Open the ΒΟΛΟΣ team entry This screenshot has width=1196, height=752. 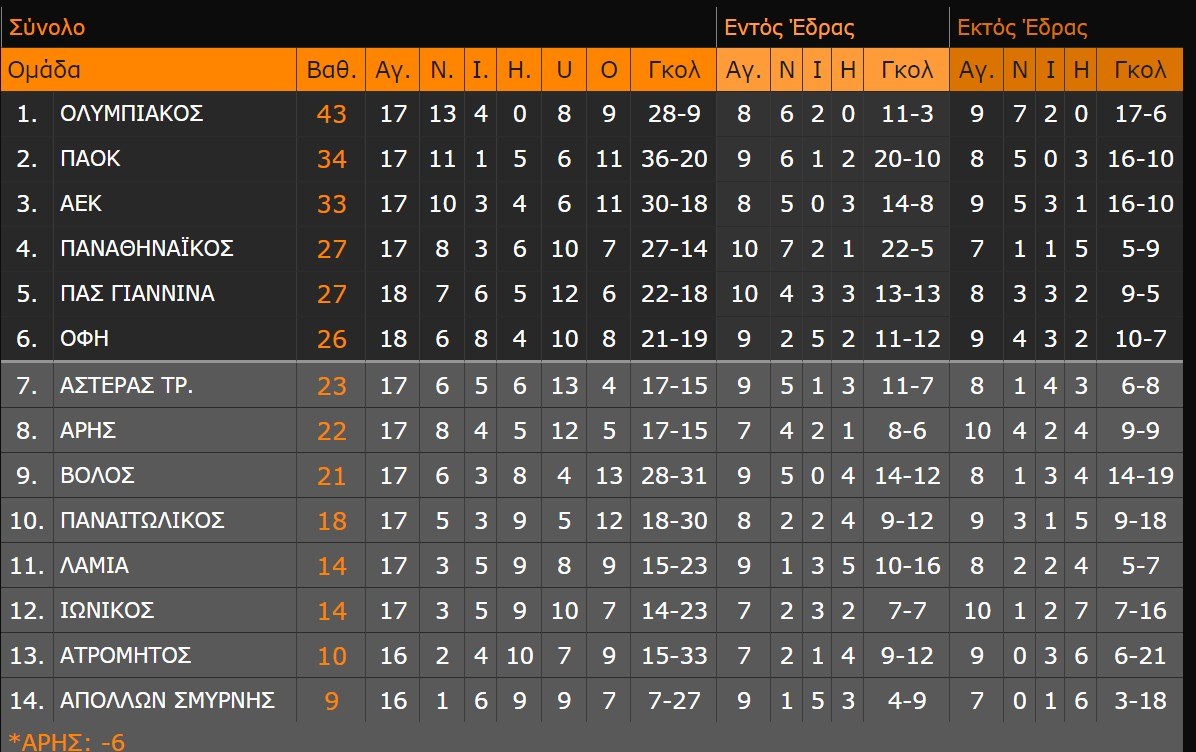point(97,475)
